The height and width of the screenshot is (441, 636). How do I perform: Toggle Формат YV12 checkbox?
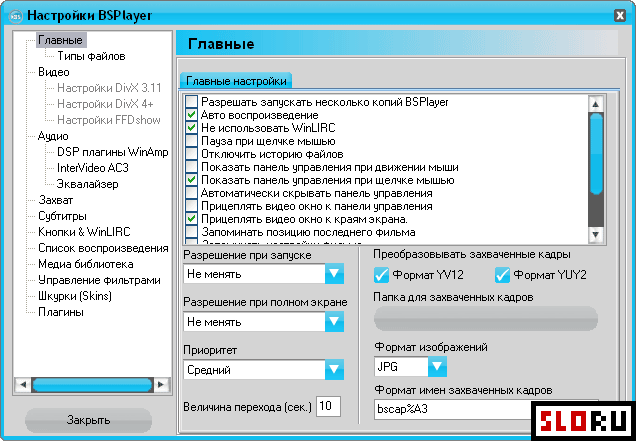381,275
